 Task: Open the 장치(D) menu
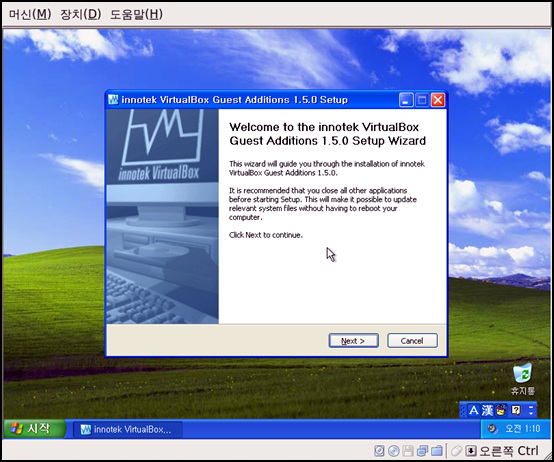tap(81, 14)
